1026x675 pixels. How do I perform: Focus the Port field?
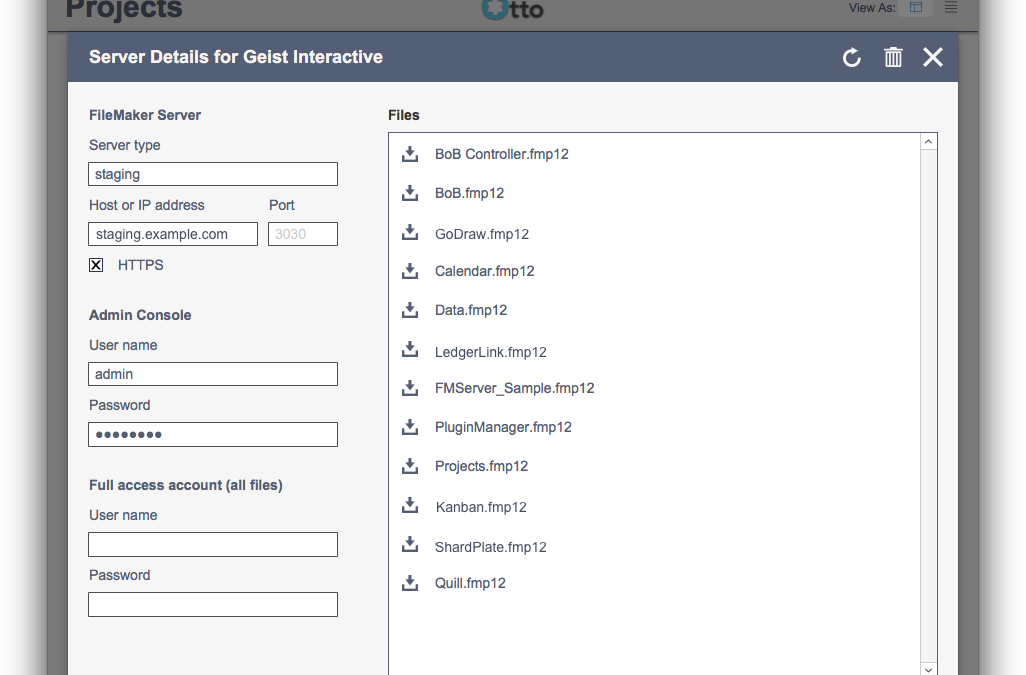(x=303, y=234)
